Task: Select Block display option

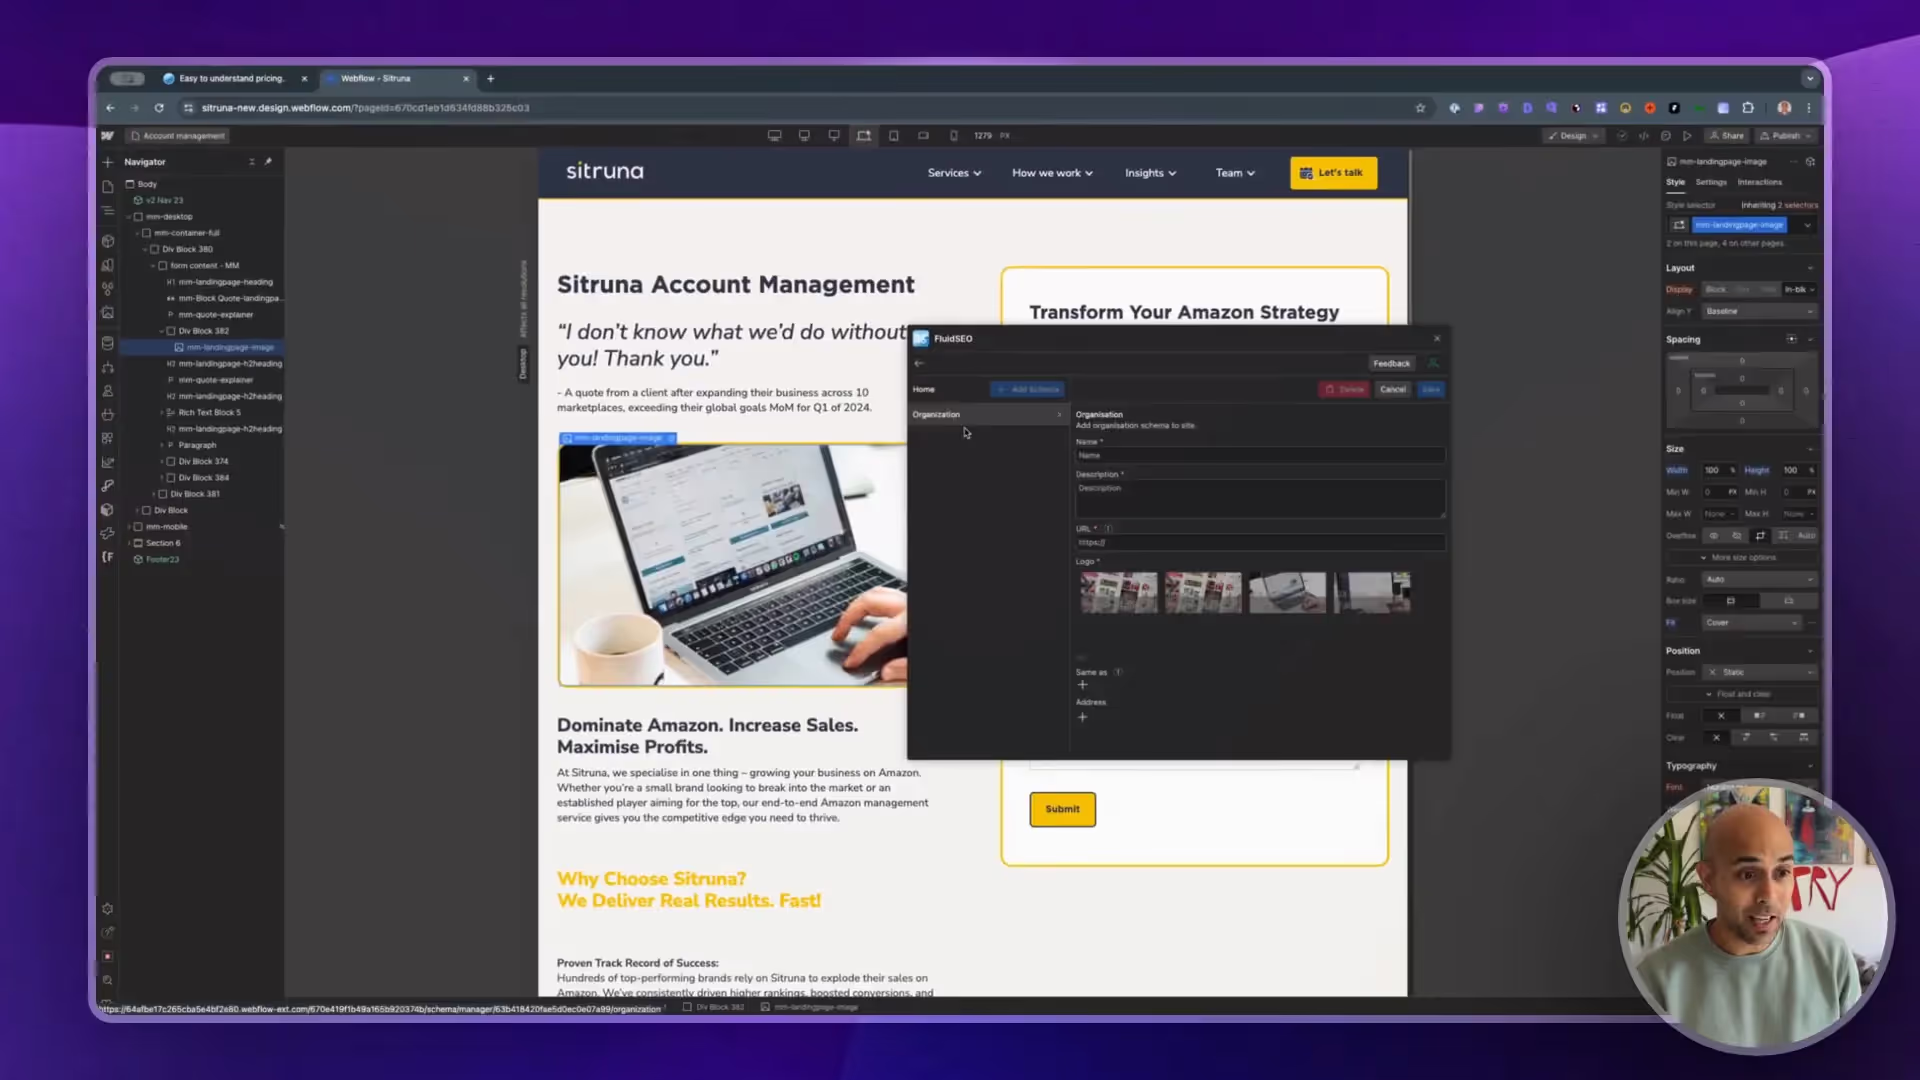Action: coord(1716,290)
